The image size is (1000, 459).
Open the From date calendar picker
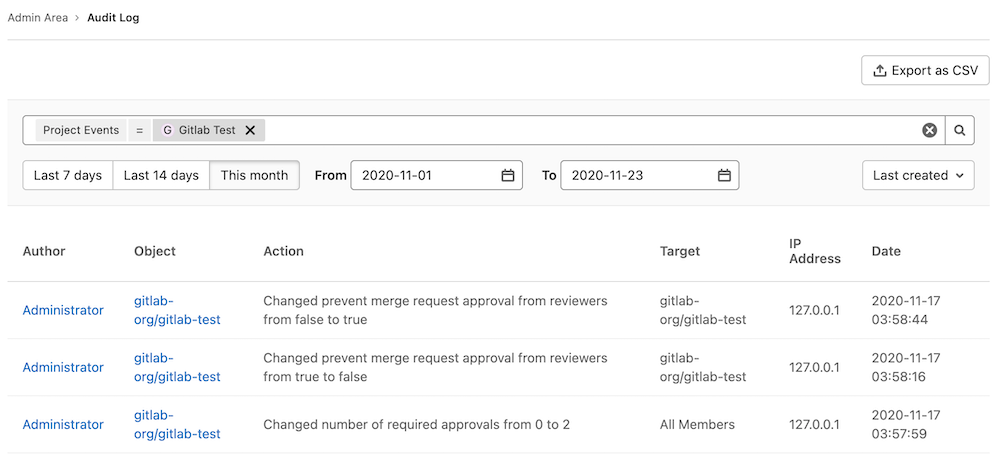pos(508,175)
